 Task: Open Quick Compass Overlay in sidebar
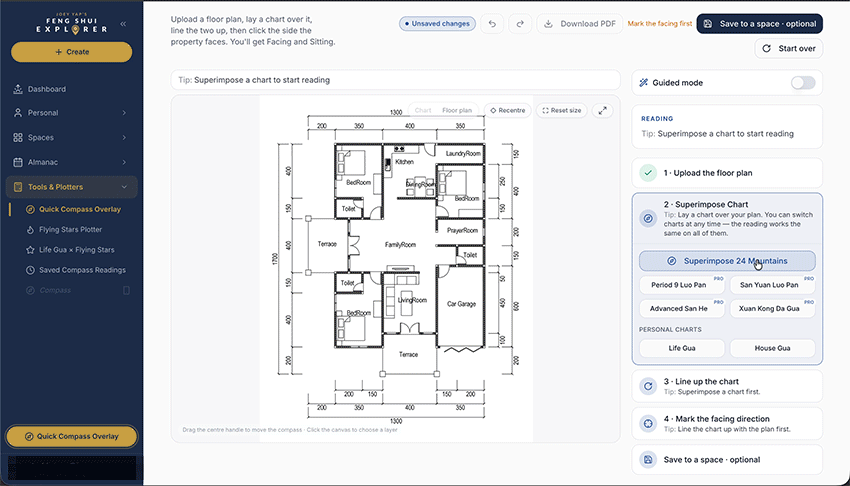(74, 209)
